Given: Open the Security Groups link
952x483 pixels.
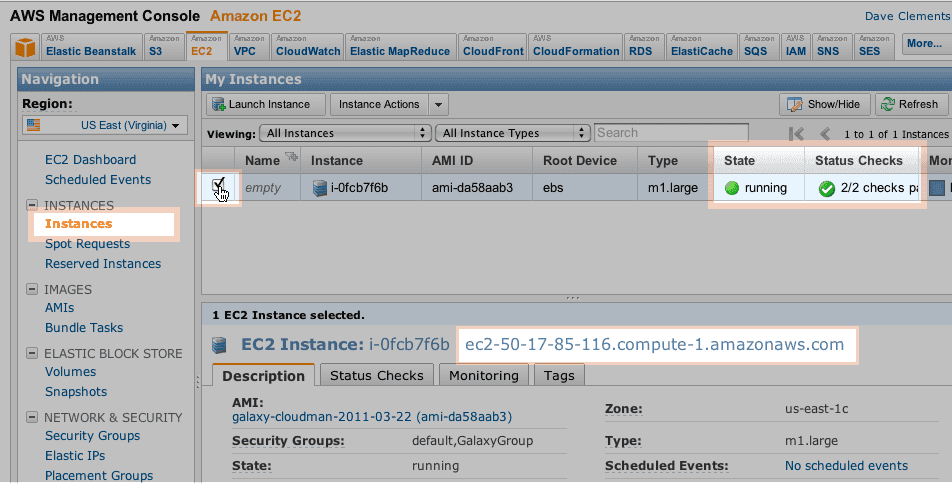Looking at the screenshot, I should coord(92,436).
